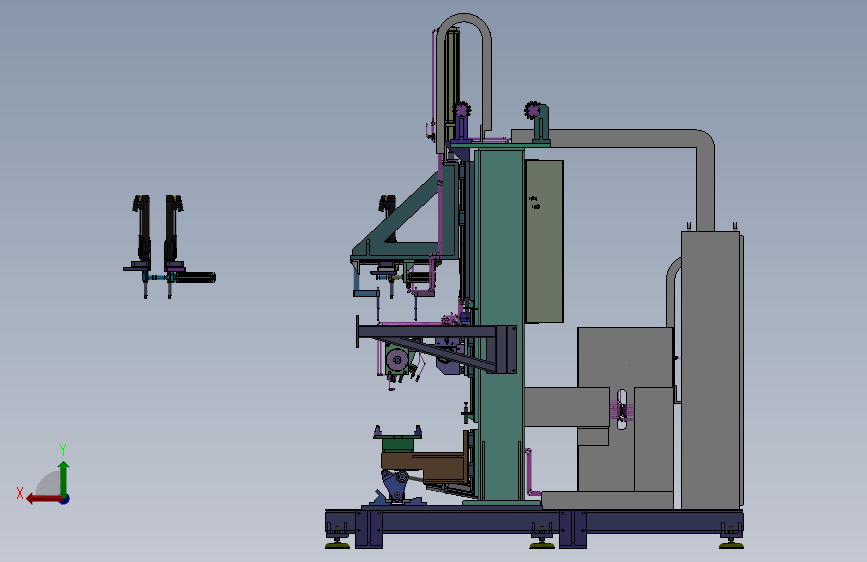Select the brown block on the lower fixture
The height and width of the screenshot is (562, 867).
pyautogui.click(x=424, y=467)
